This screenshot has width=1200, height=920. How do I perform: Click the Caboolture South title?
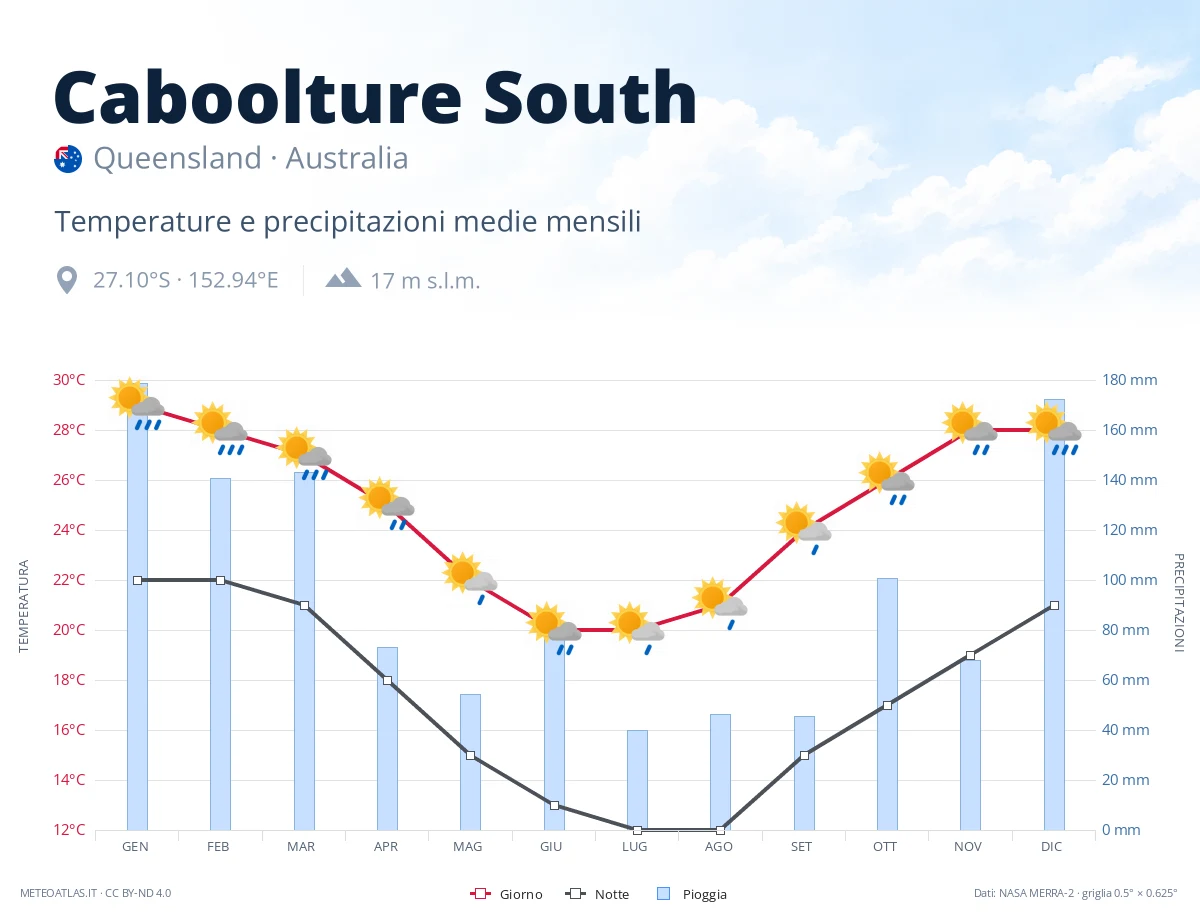(x=375, y=97)
